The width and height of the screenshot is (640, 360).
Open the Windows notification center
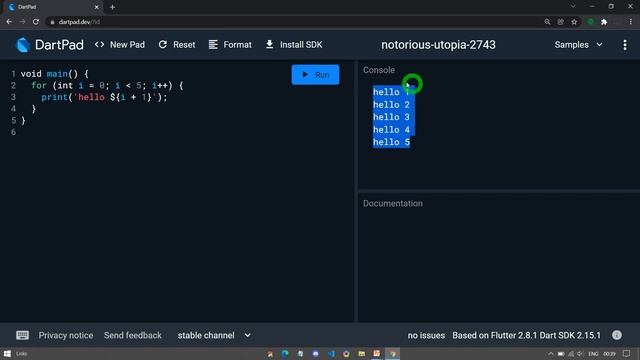click(627, 354)
